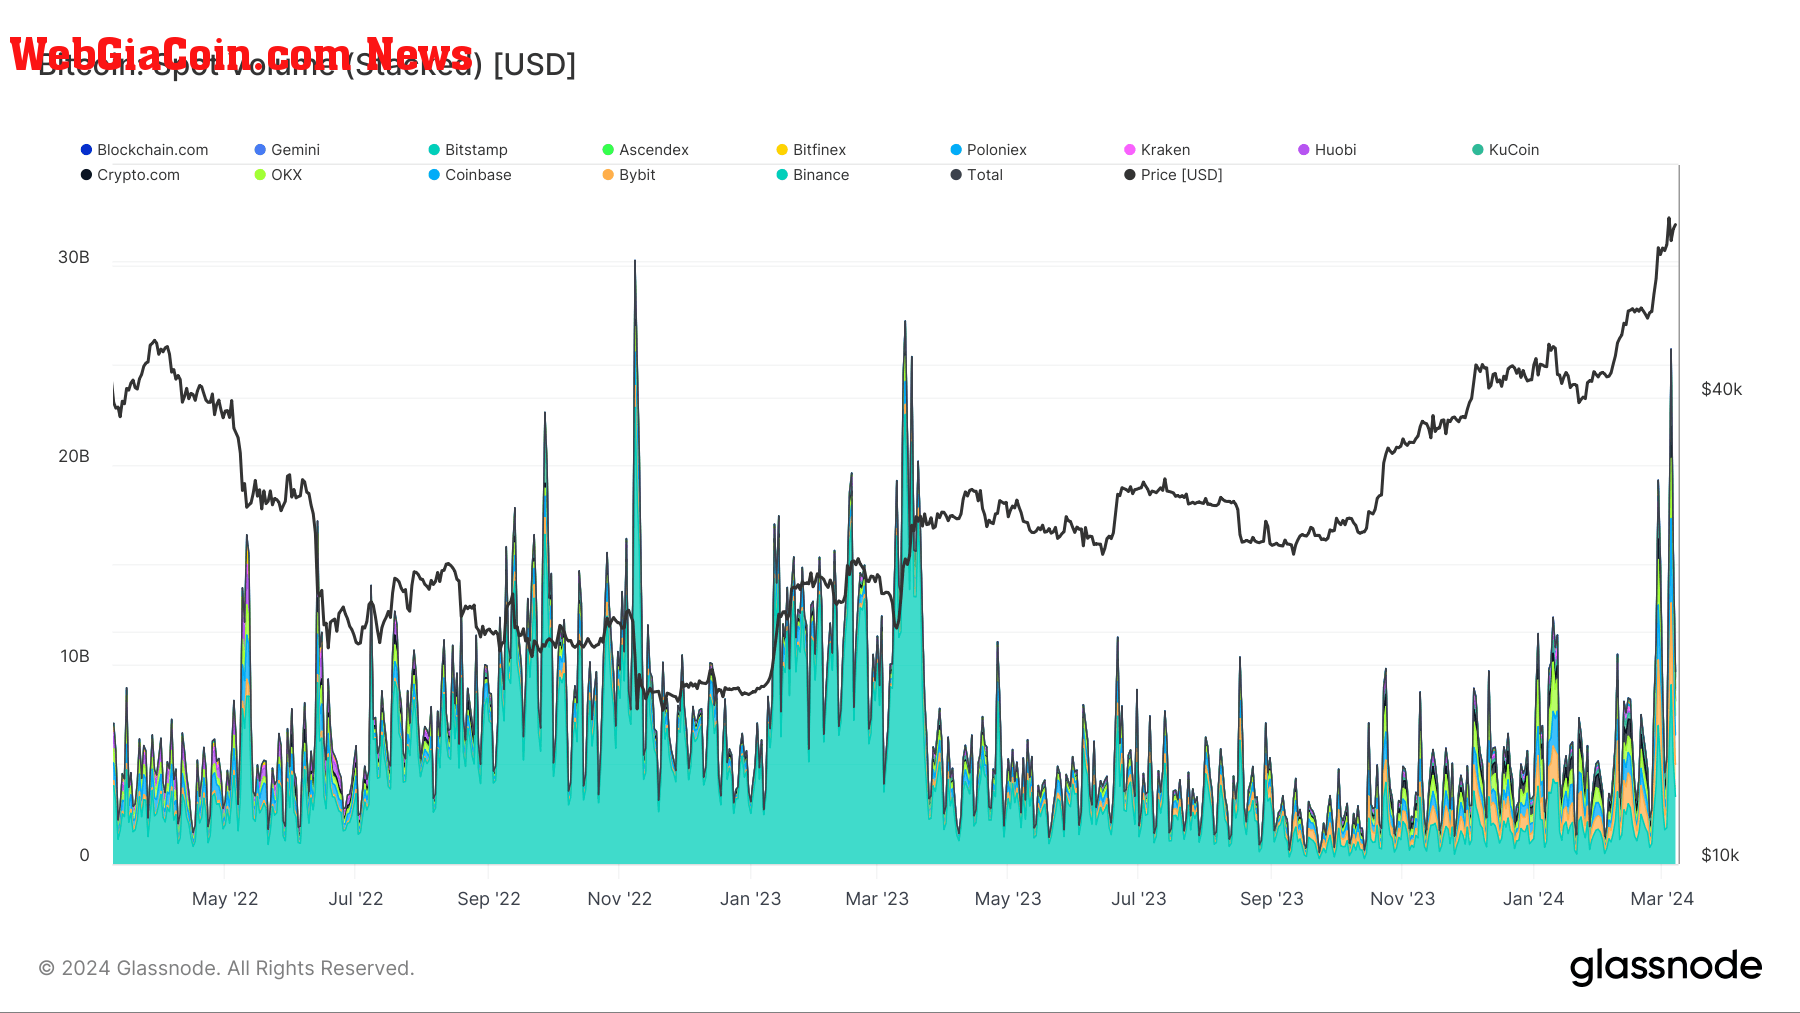Click the Sep '22 x-axis label
This screenshot has width=1800, height=1013.
pos(489,899)
